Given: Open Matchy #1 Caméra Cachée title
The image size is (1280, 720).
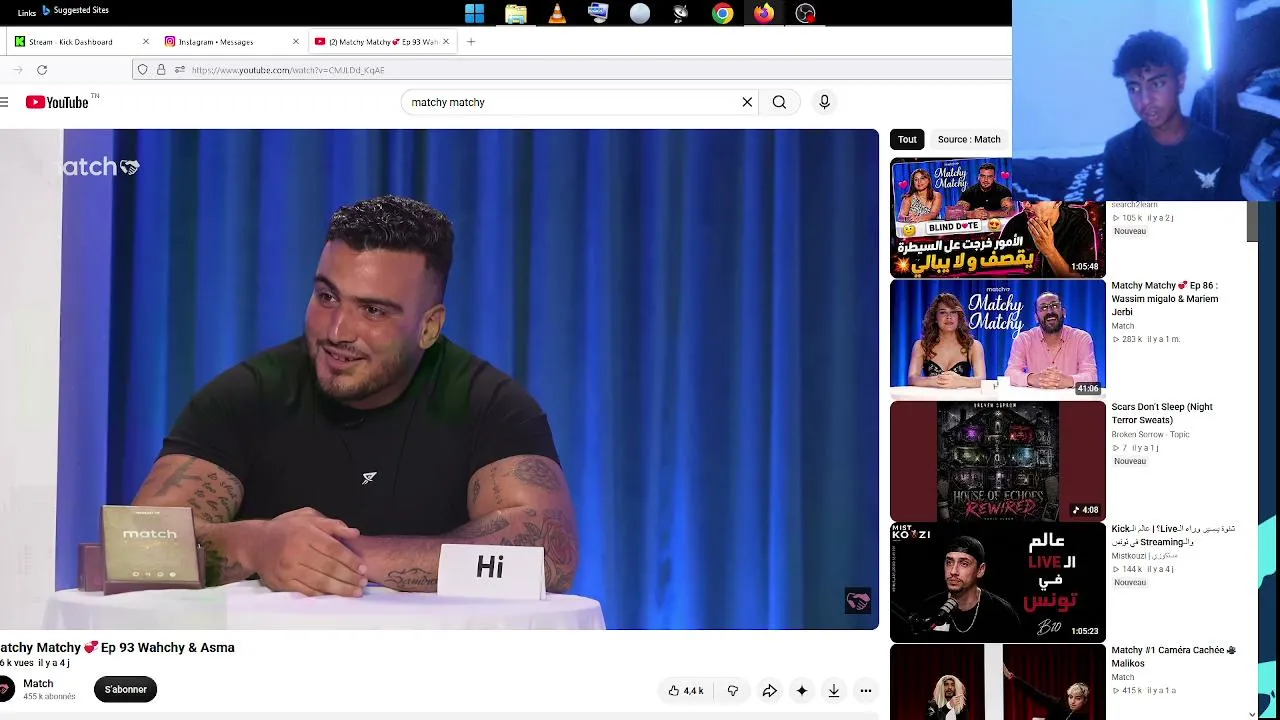Looking at the screenshot, I should click(x=1173, y=656).
